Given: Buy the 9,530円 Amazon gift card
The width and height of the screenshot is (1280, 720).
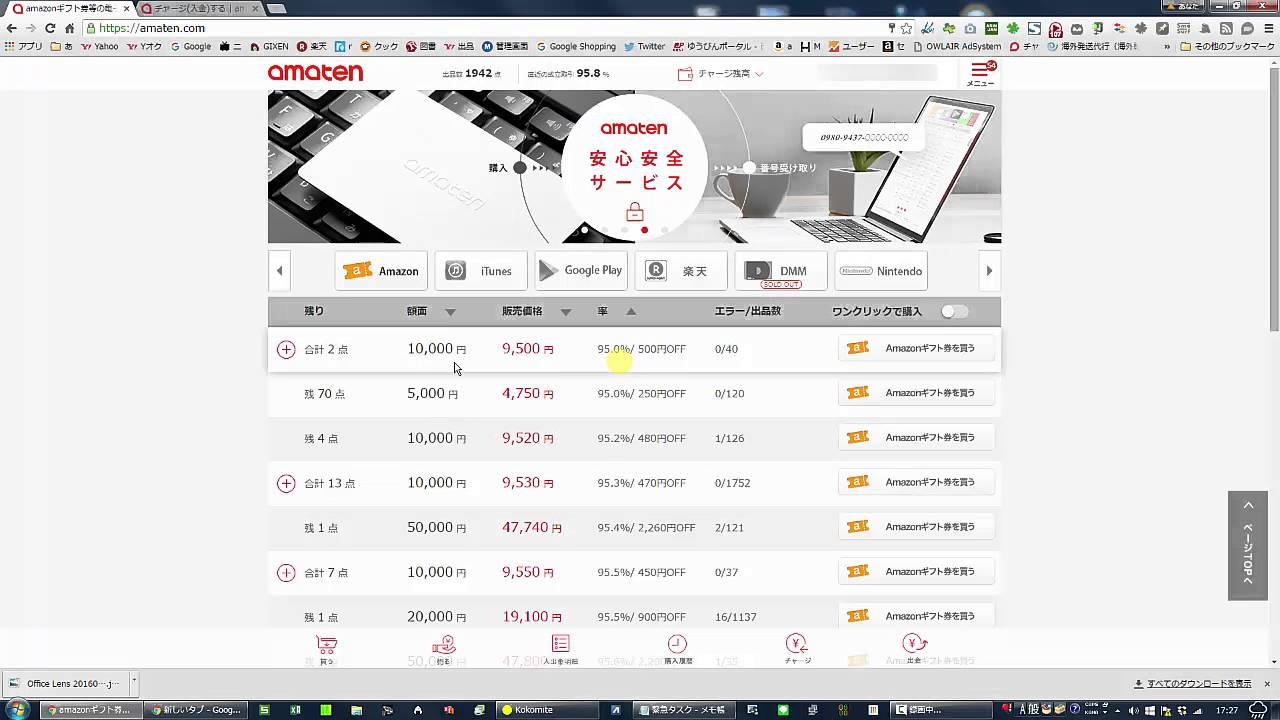Looking at the screenshot, I should [916, 482].
